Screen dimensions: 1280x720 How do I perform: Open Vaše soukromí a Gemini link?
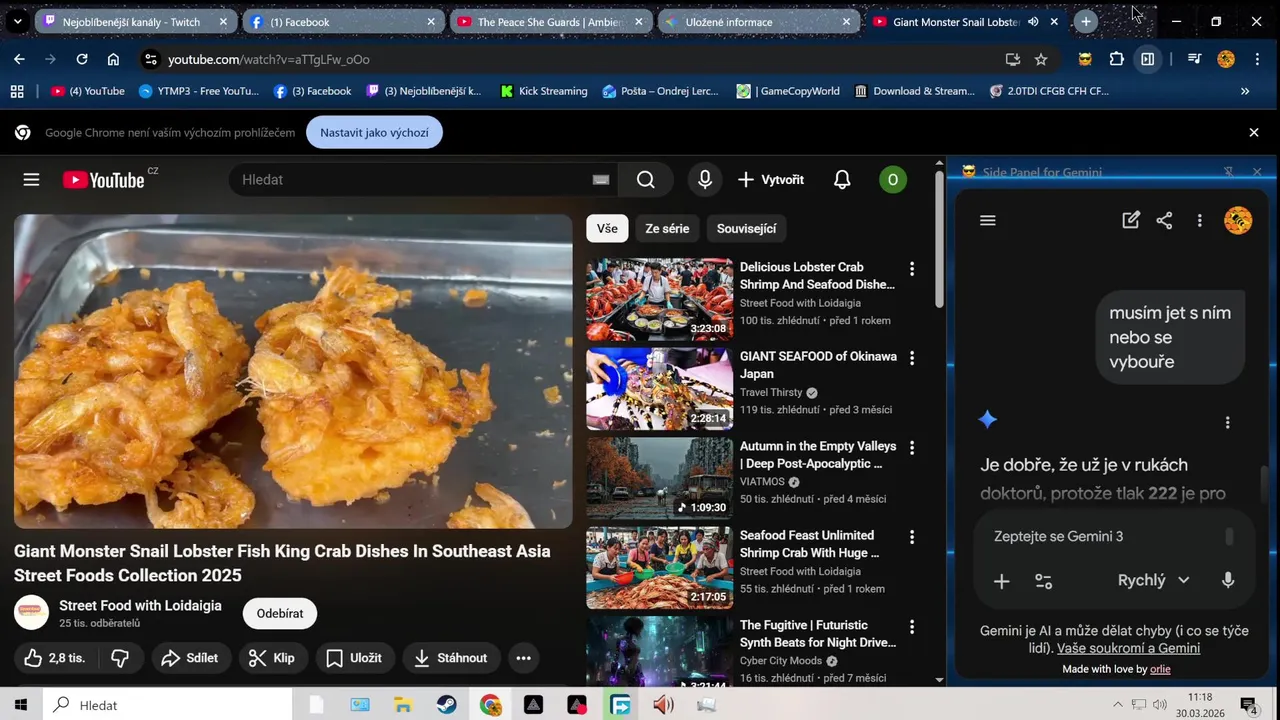[1128, 648]
